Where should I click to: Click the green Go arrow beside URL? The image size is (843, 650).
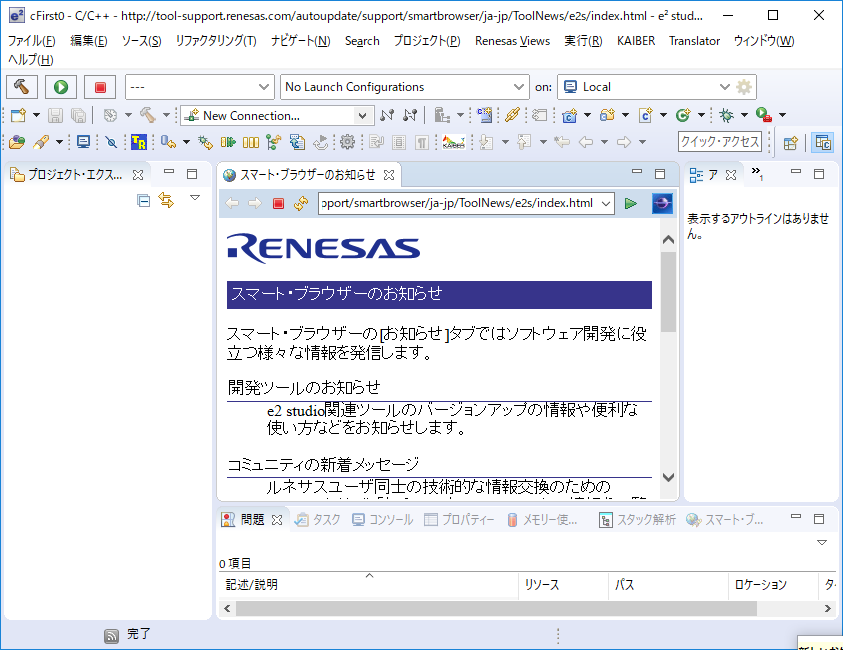click(x=631, y=203)
